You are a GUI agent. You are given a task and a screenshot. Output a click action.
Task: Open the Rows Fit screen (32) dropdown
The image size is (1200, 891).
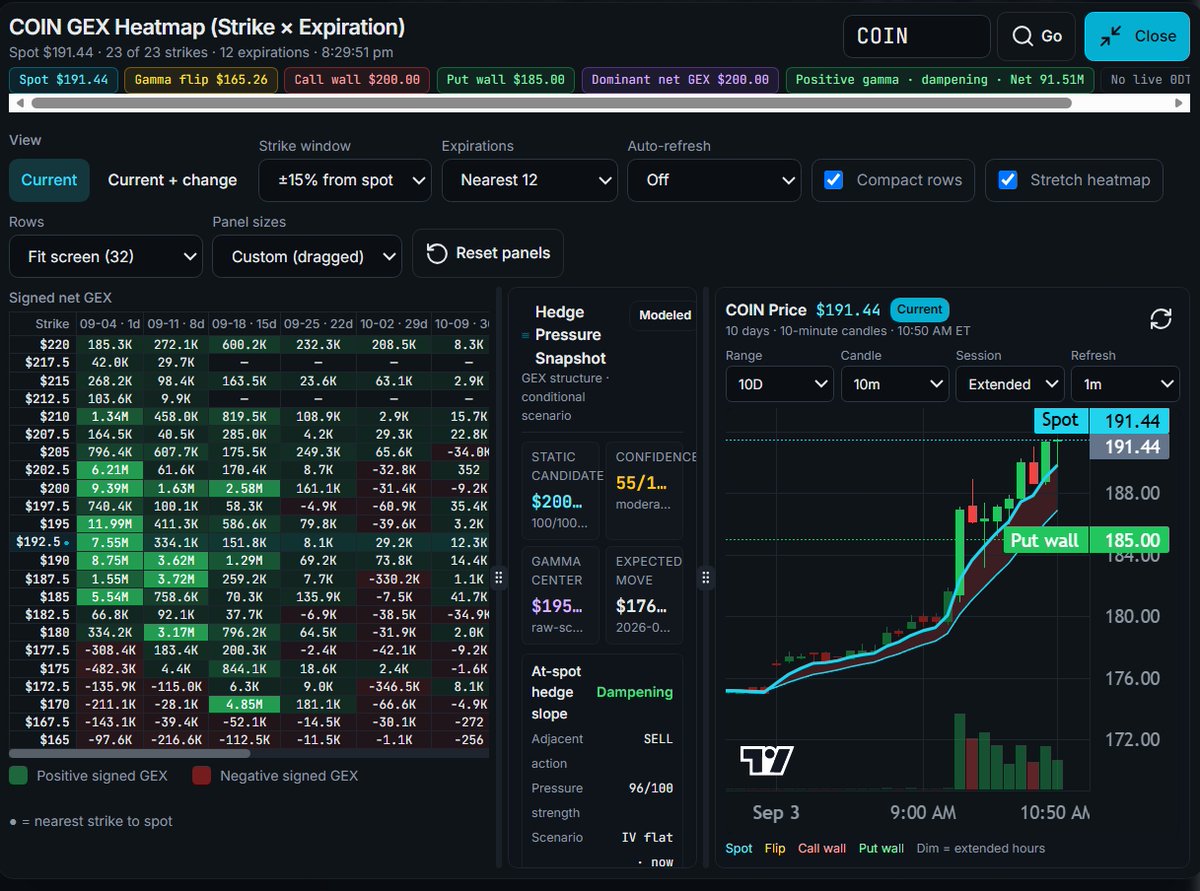coord(106,256)
